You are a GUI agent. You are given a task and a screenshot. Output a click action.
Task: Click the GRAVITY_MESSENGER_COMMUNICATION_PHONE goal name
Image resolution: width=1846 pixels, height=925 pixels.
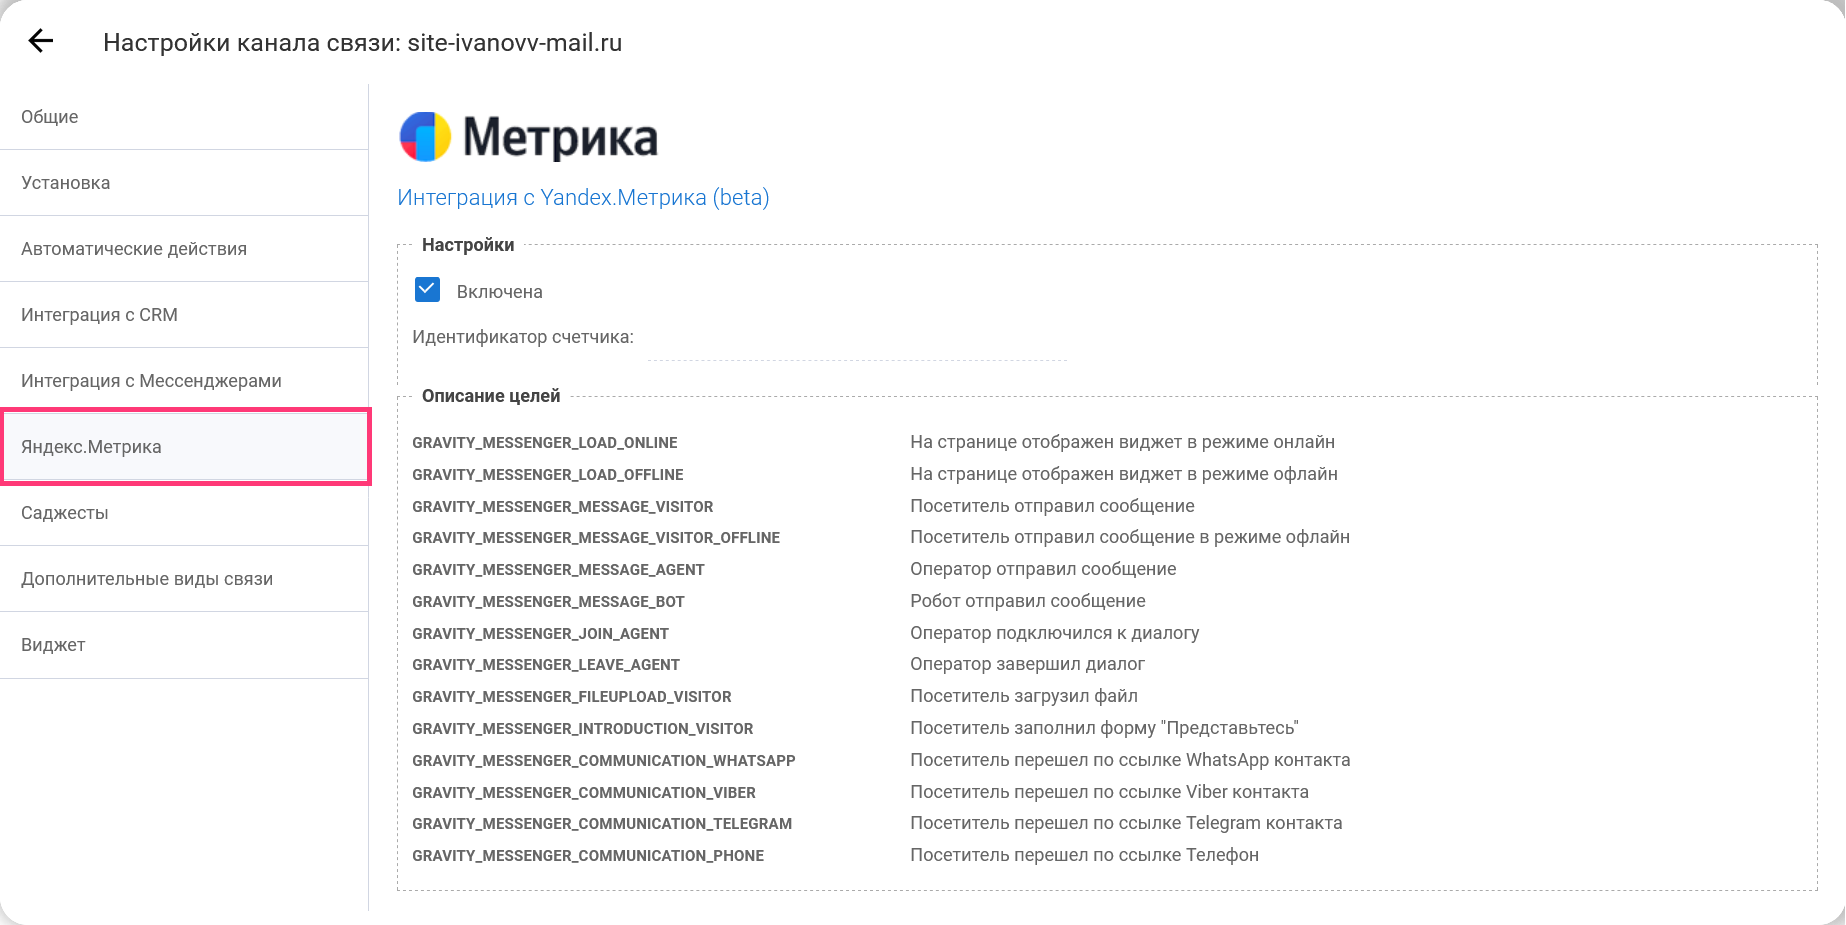coord(588,856)
